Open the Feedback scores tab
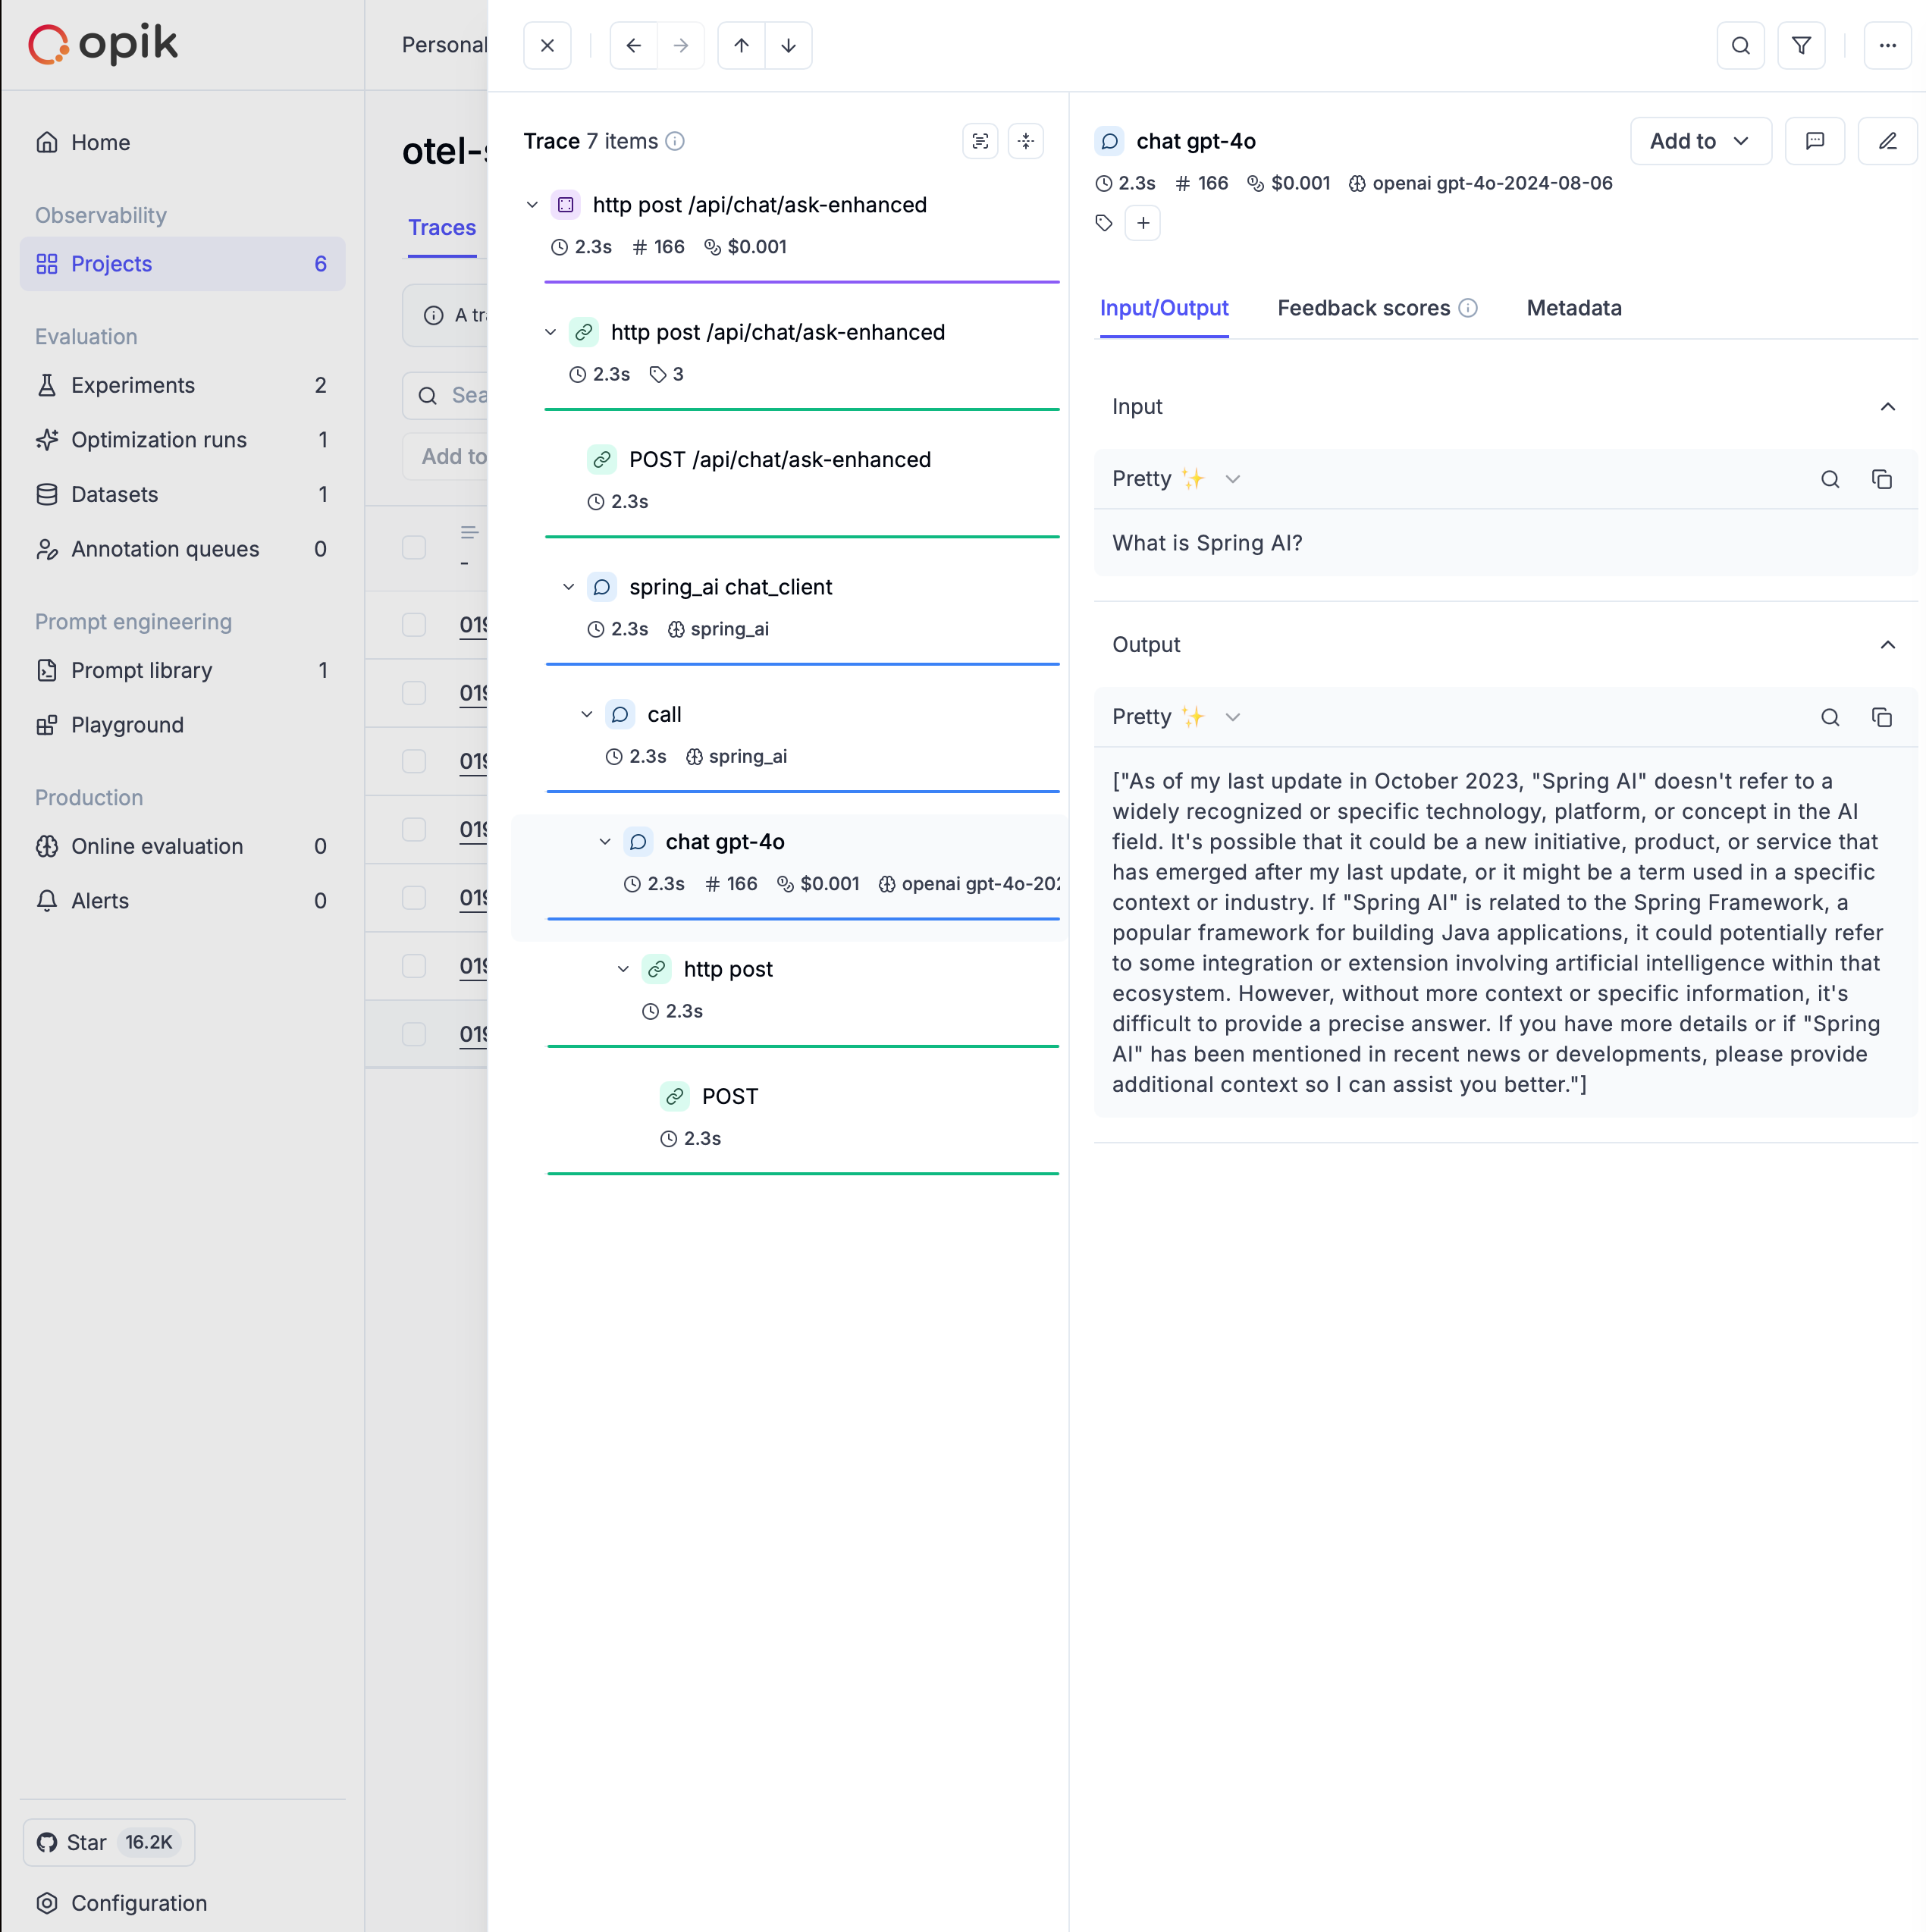This screenshot has height=1932, width=1926. point(1364,308)
